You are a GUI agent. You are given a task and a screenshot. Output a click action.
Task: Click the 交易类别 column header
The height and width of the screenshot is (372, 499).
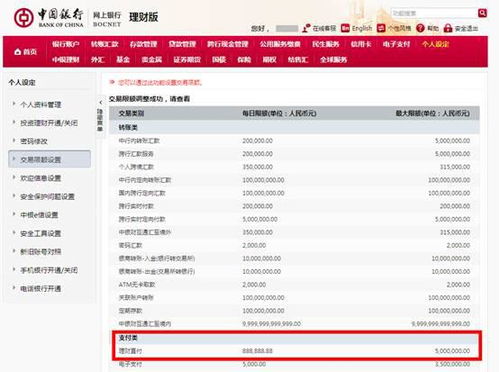tap(131, 114)
